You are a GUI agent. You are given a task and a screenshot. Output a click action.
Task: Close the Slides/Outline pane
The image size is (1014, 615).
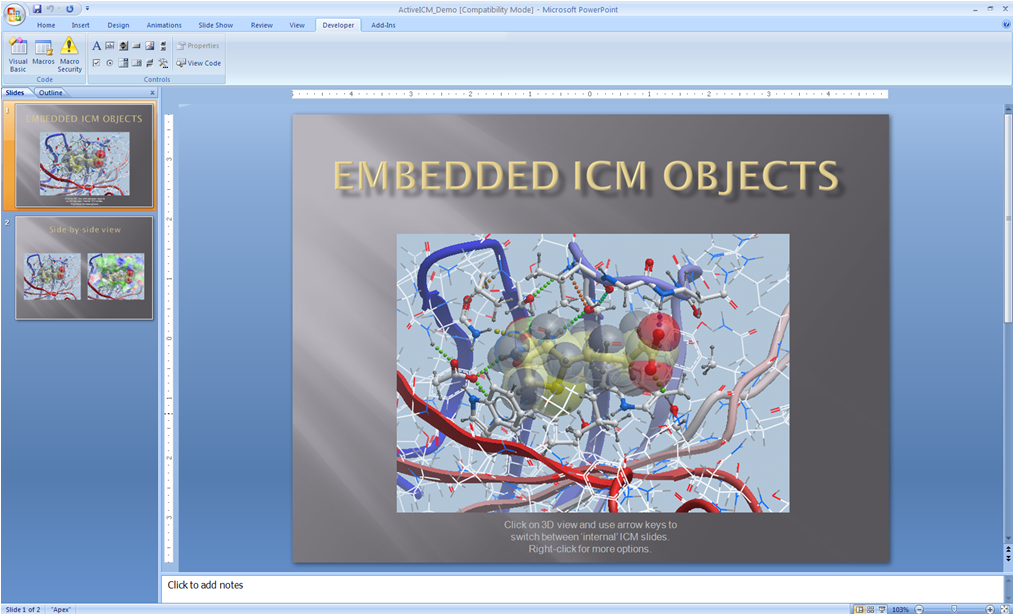(x=153, y=92)
